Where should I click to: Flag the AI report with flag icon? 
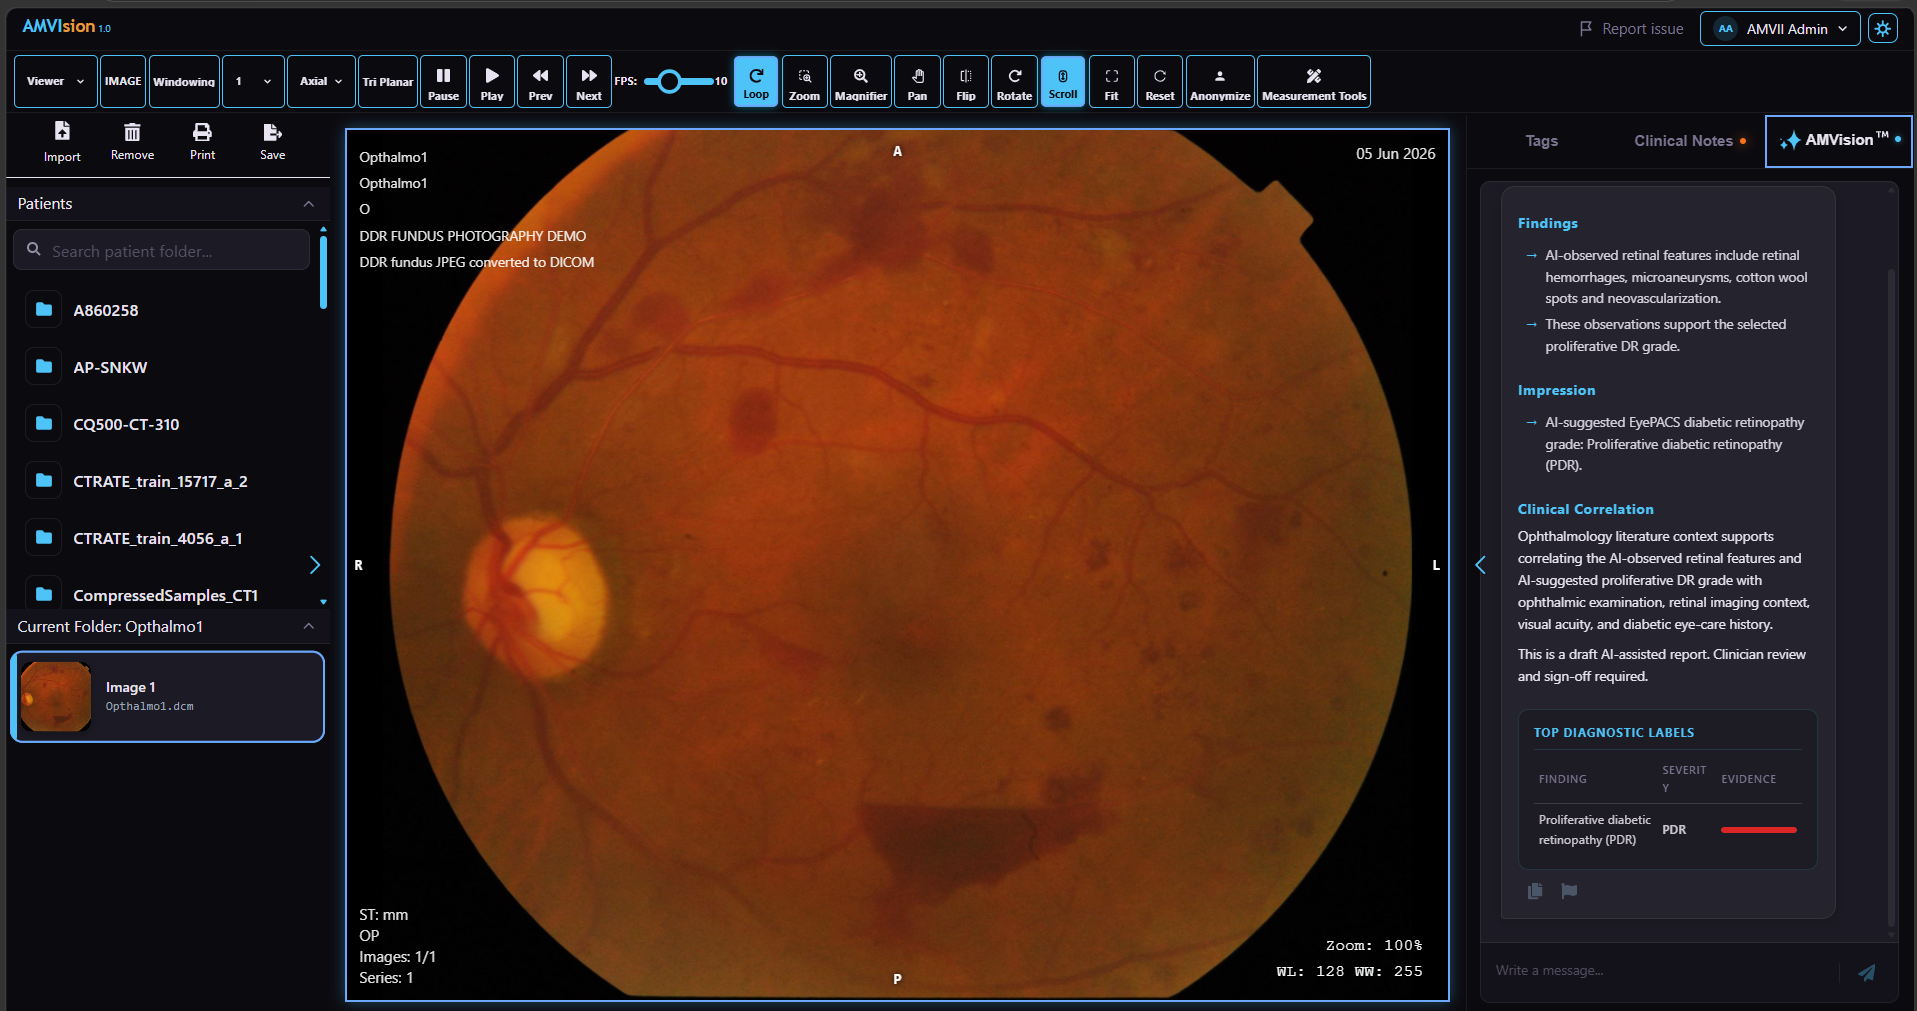1569,891
